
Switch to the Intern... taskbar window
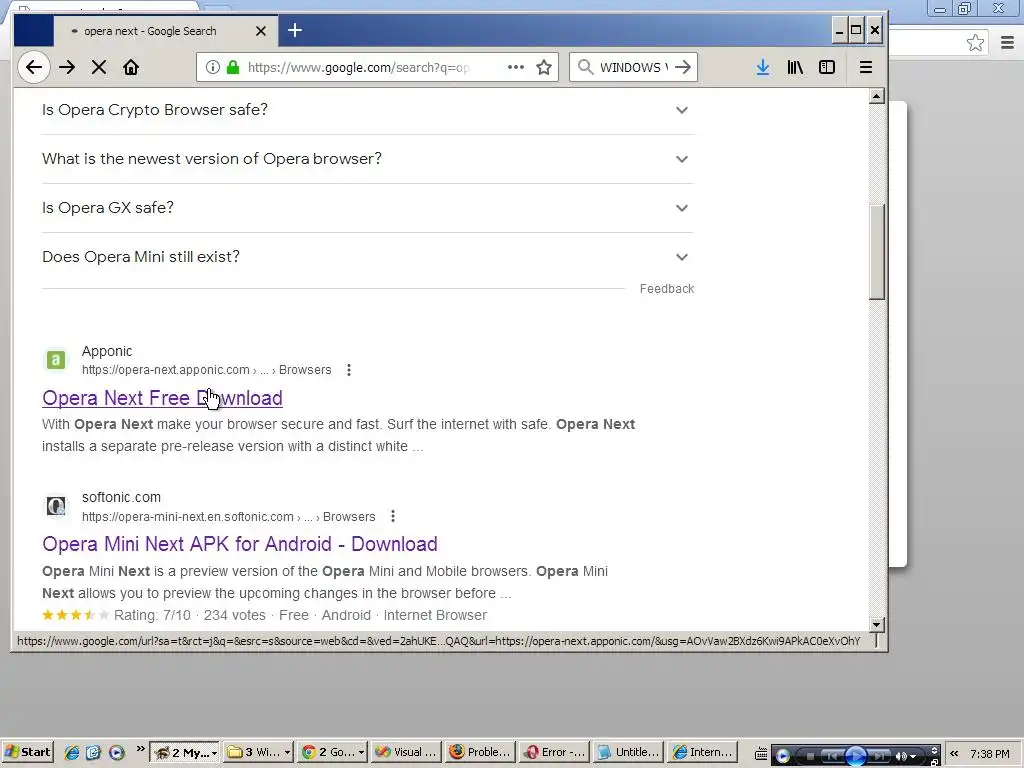(x=702, y=752)
